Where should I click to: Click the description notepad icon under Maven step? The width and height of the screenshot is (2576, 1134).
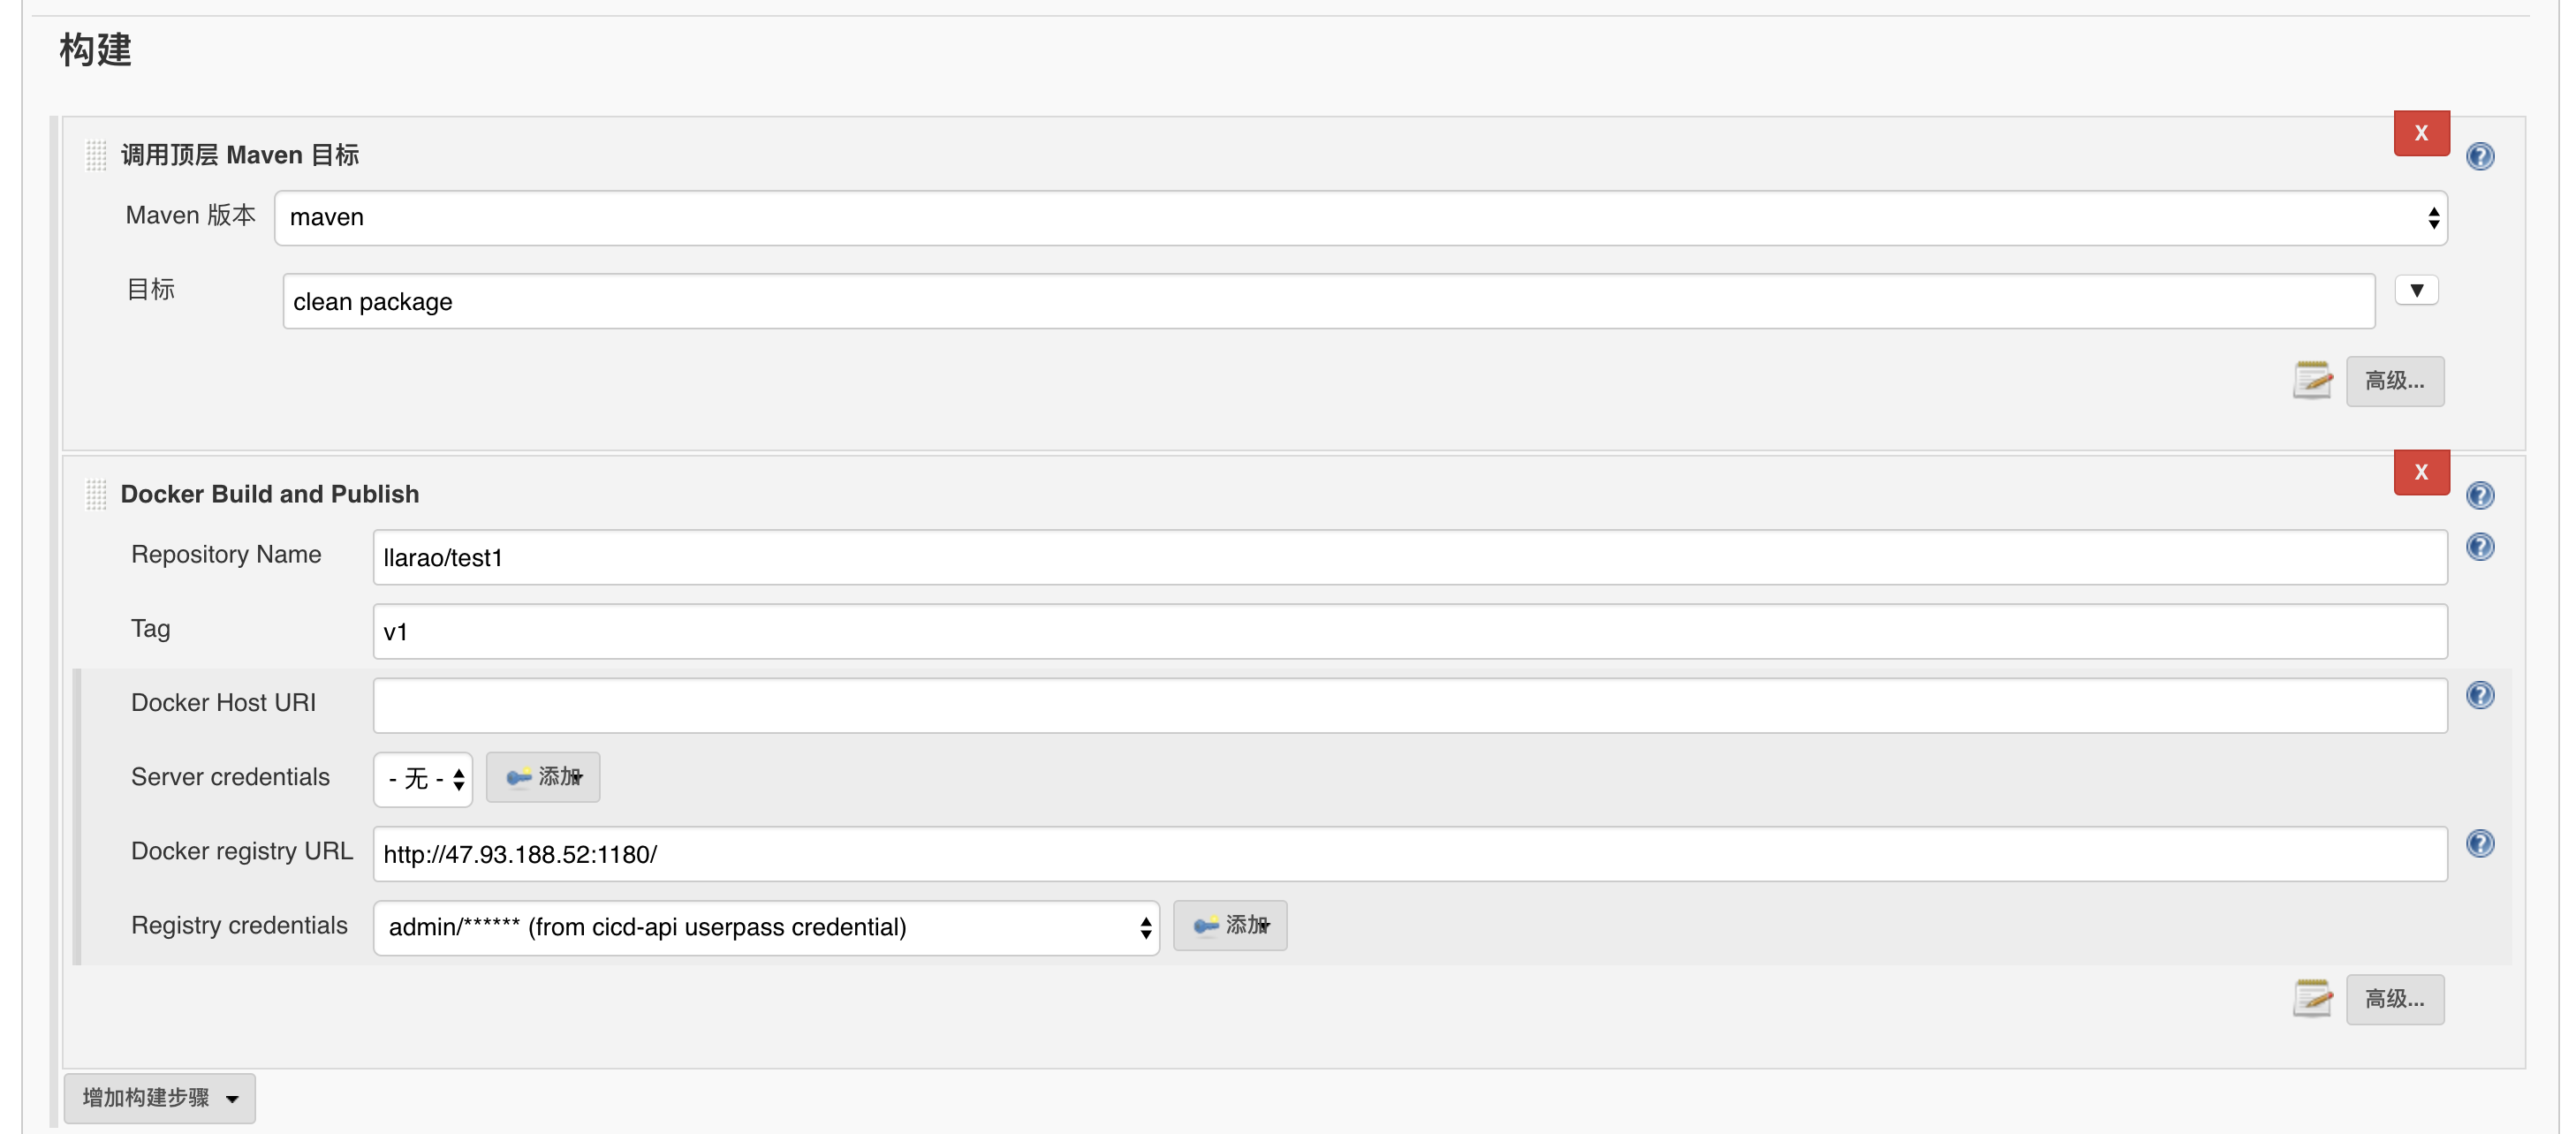[x=2311, y=381]
